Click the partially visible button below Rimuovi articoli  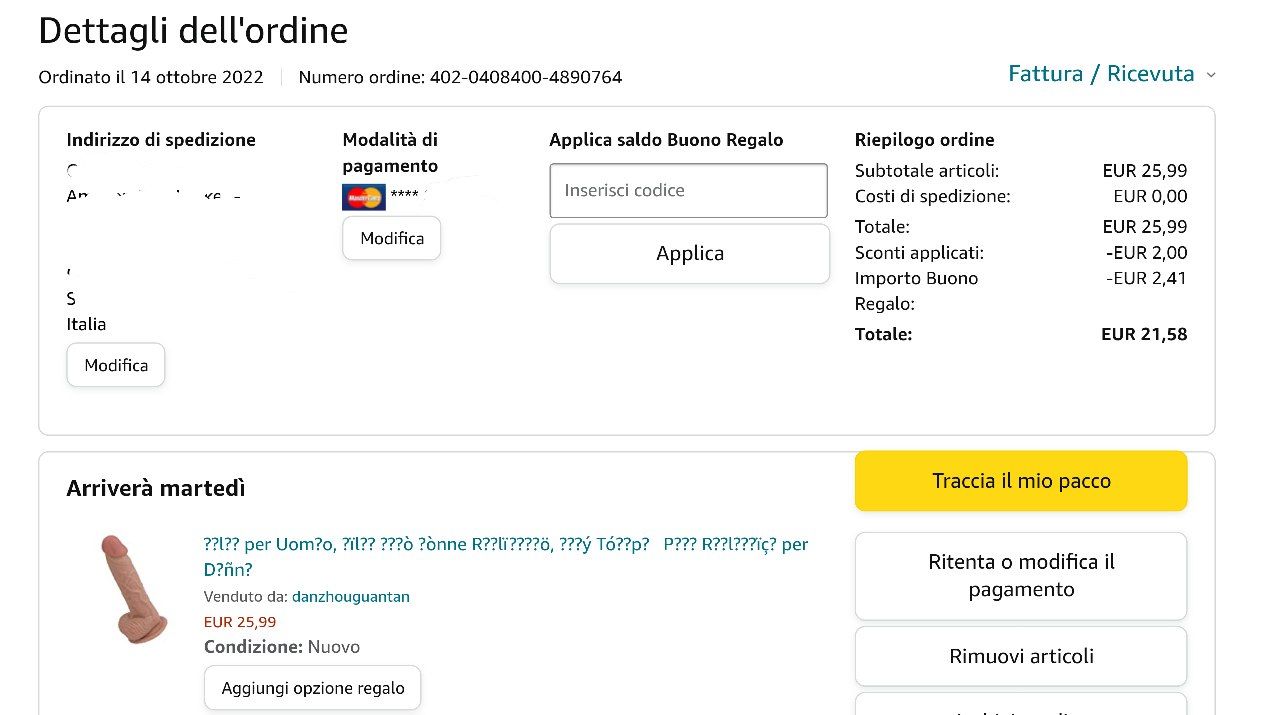click(1021, 706)
